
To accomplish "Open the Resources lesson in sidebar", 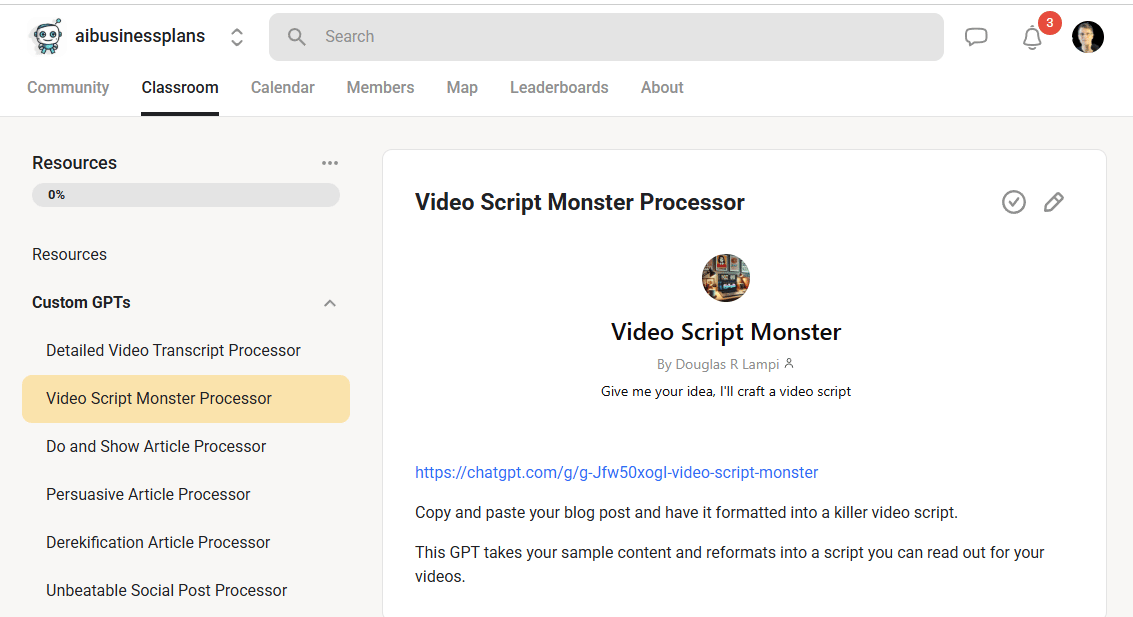I will 69,254.
